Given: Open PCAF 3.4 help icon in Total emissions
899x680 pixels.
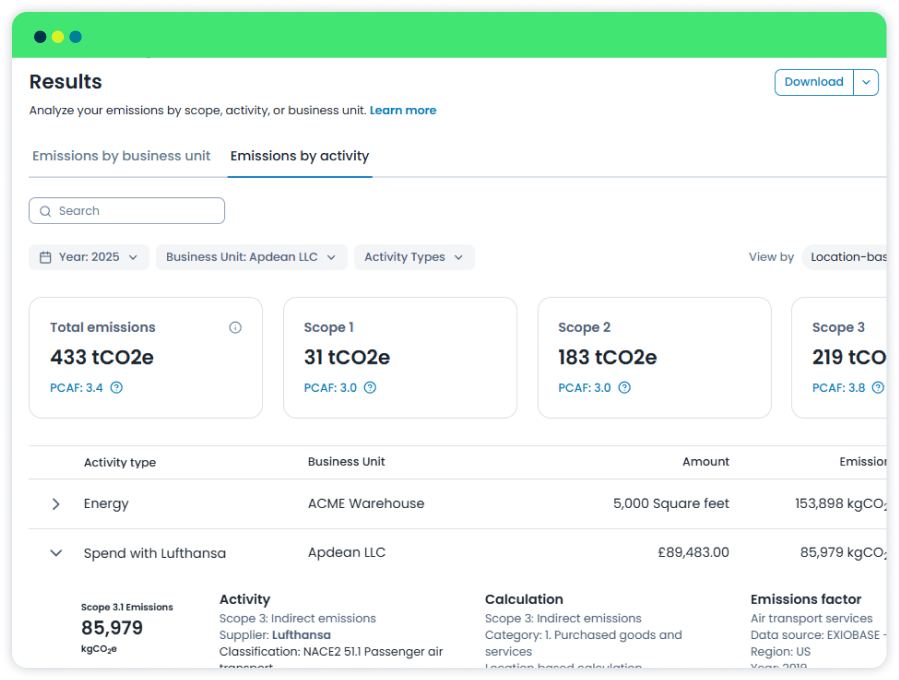Looking at the screenshot, I should click(x=116, y=388).
